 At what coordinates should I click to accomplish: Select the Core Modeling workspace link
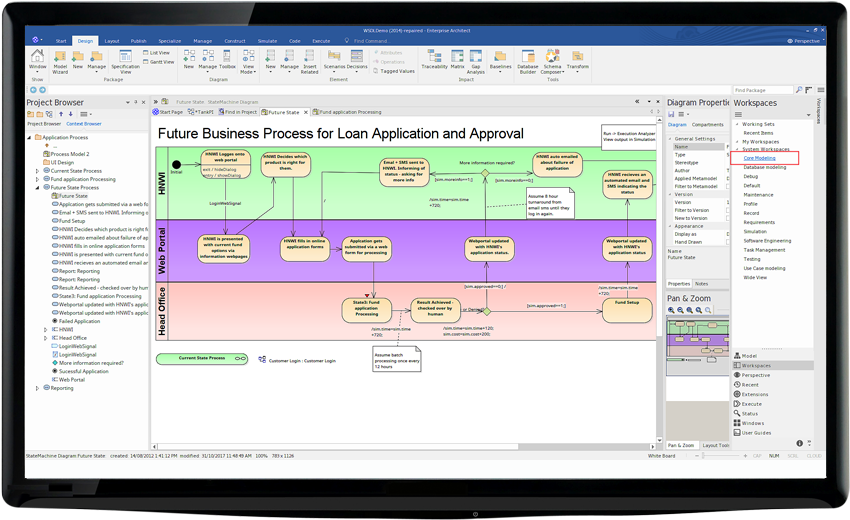[x=759, y=158]
